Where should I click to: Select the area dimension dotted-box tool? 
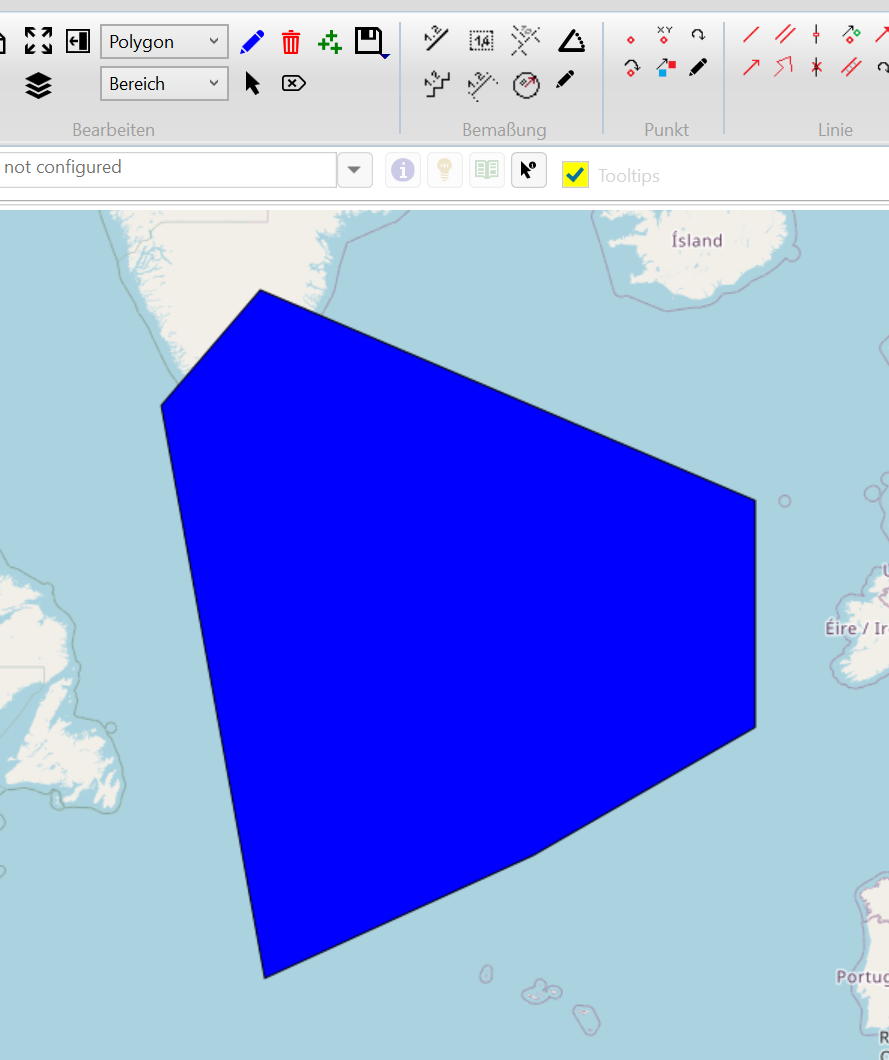point(481,41)
